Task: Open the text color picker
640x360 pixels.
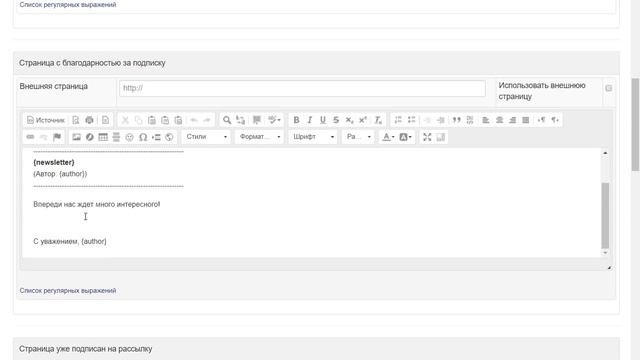Action: point(388,137)
